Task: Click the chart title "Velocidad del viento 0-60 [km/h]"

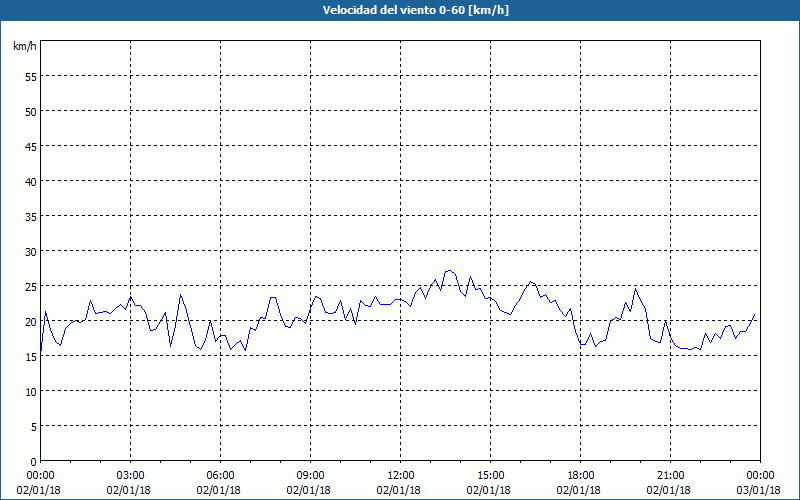Action: [416, 10]
